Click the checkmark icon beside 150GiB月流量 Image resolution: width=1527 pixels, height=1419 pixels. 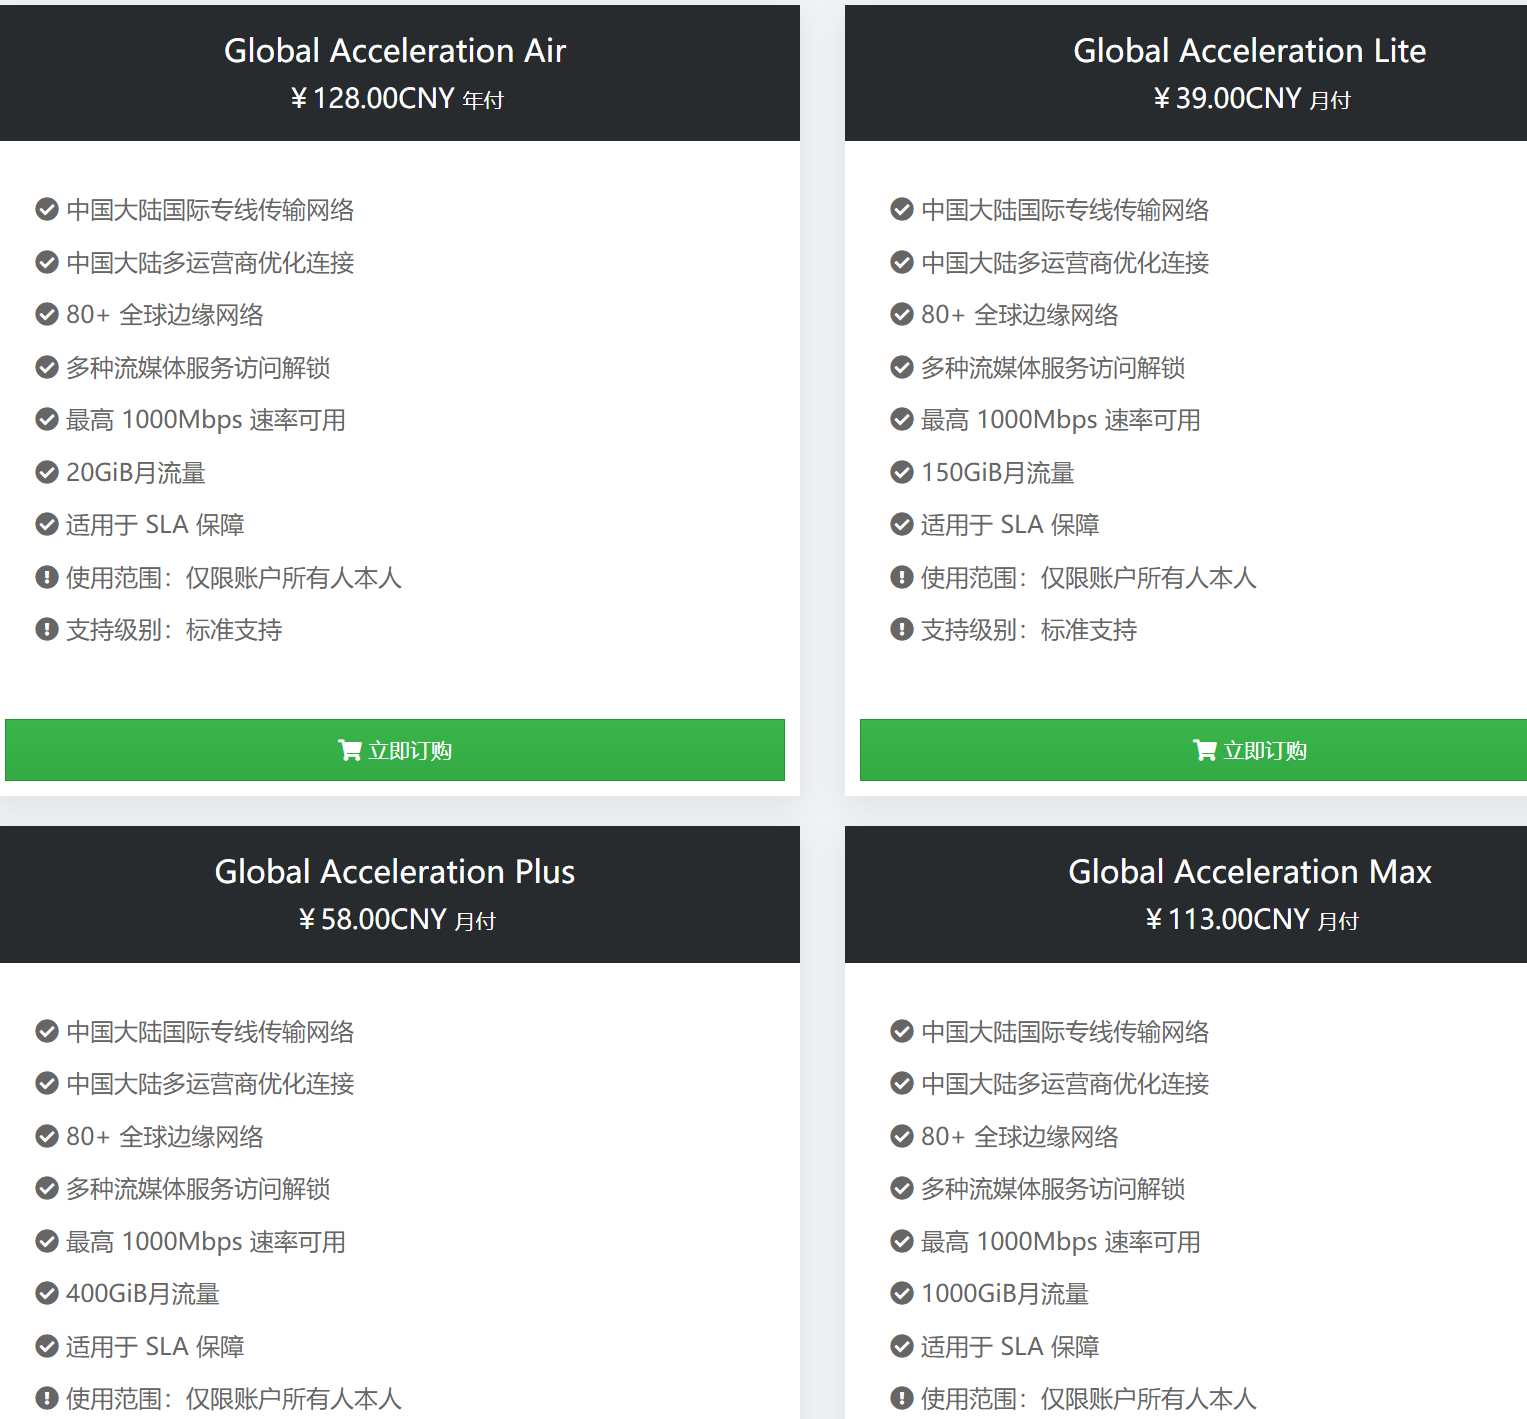(902, 472)
